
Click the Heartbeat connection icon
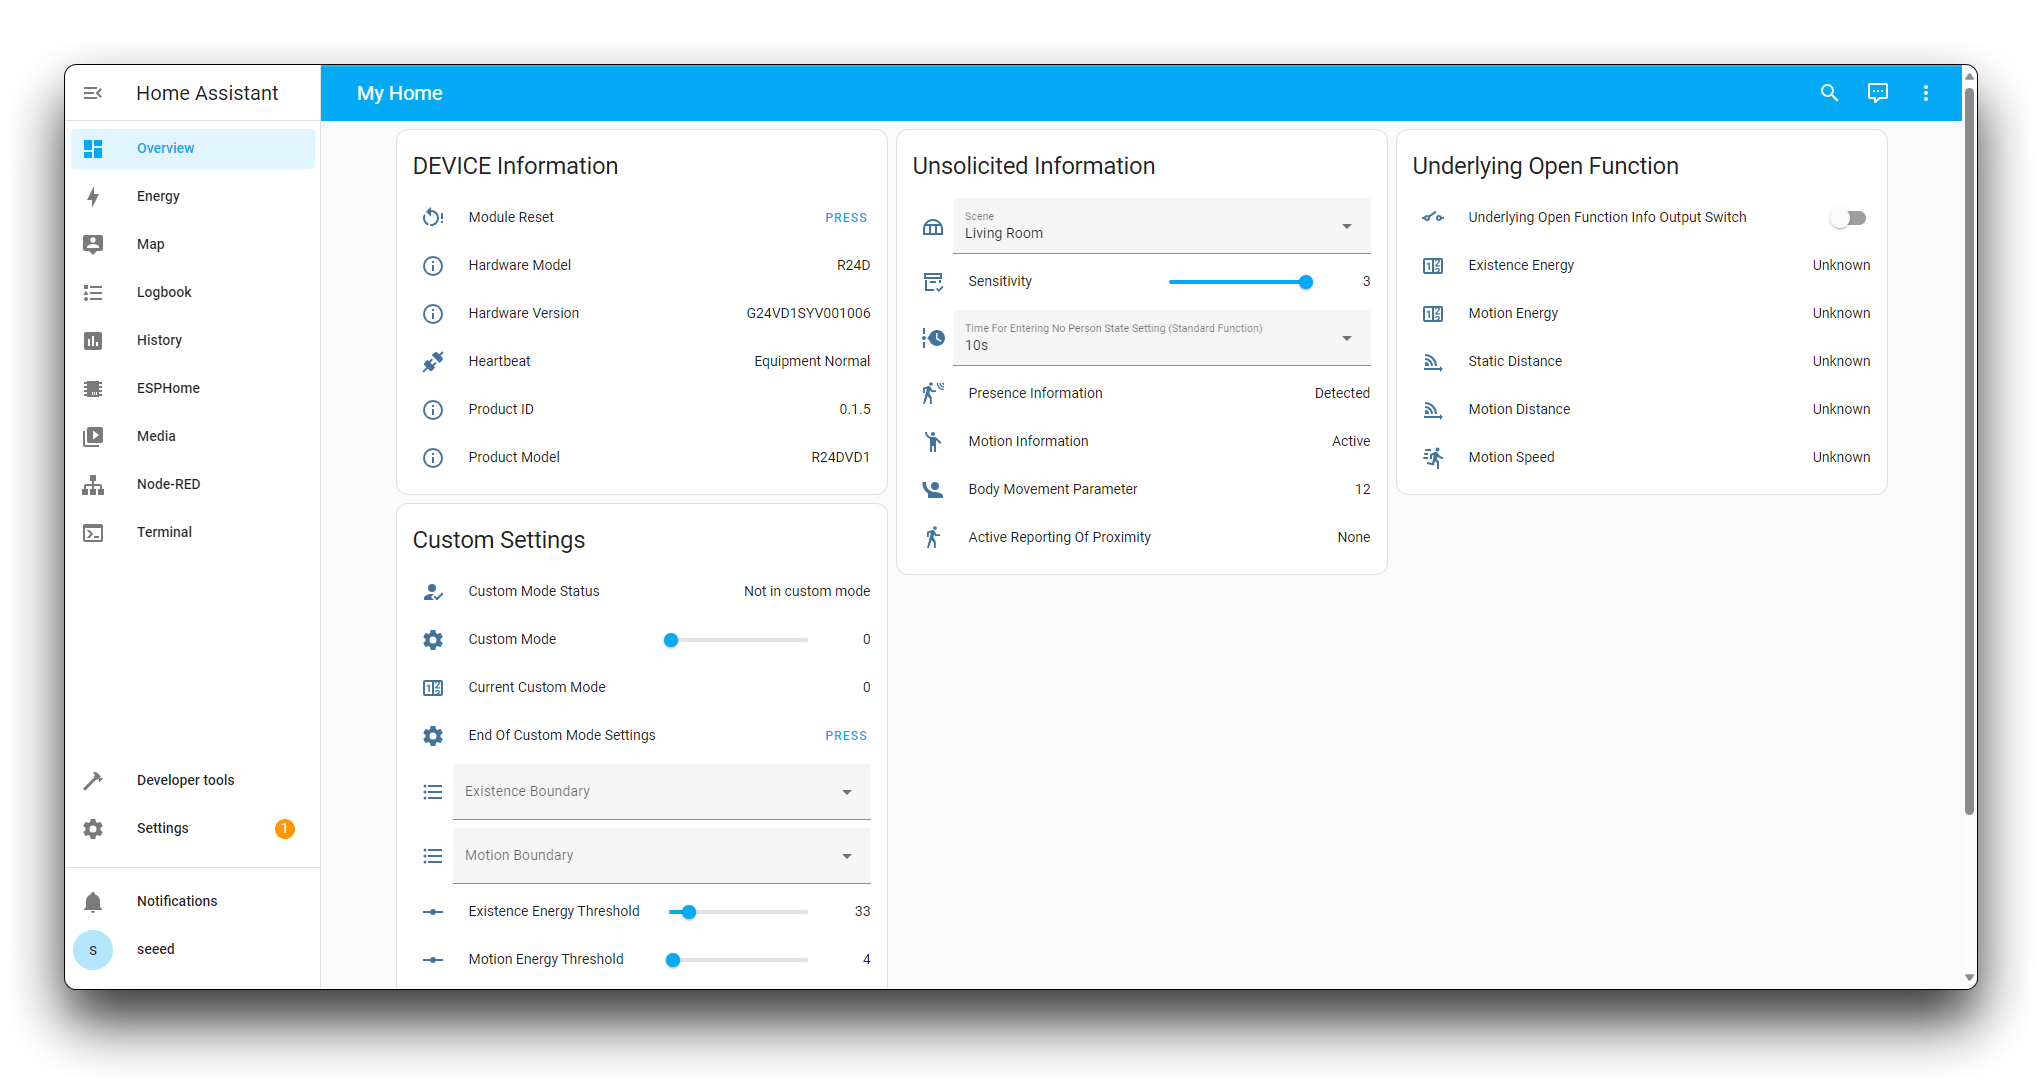pyautogui.click(x=432, y=361)
